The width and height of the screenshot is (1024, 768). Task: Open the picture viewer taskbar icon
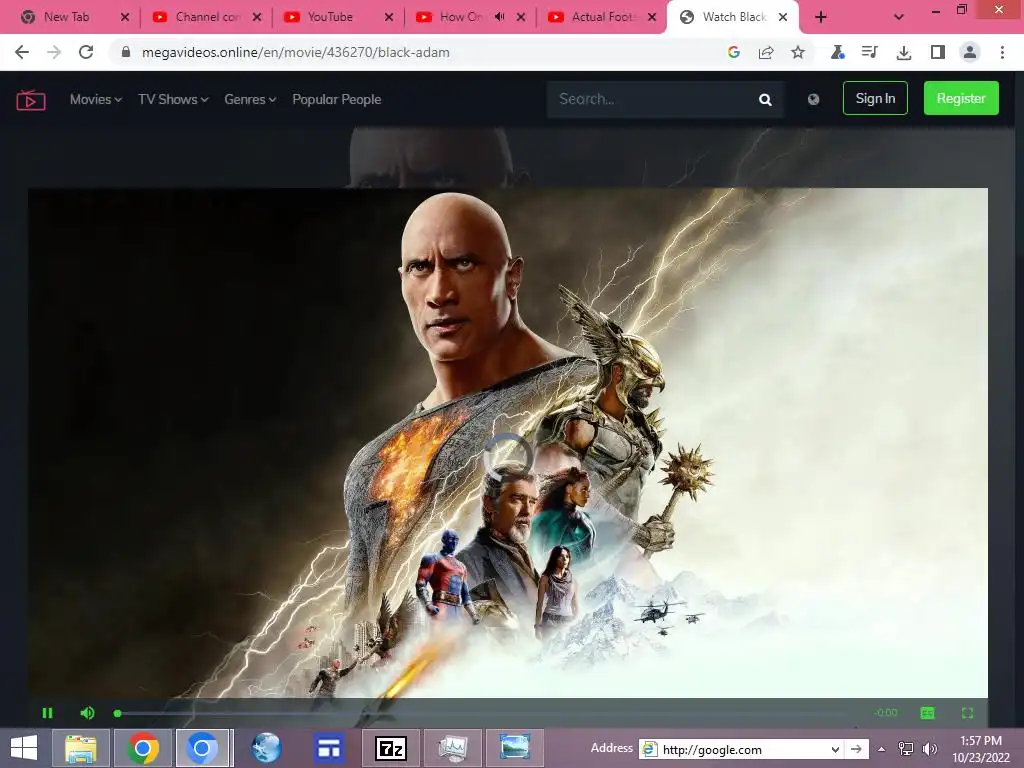tap(515, 748)
